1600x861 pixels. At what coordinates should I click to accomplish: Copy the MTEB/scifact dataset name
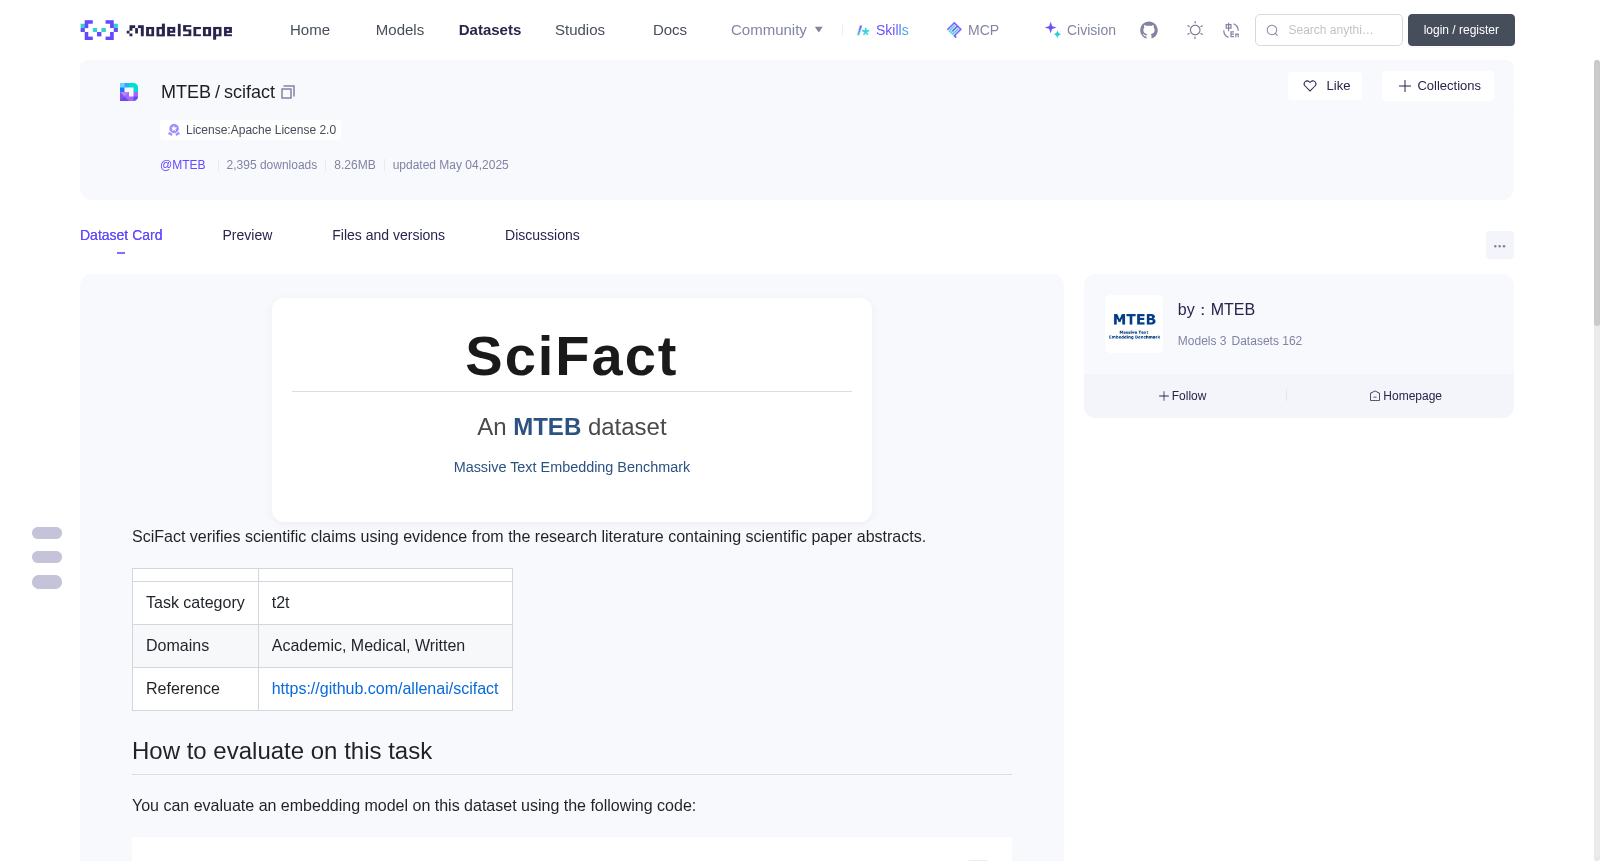(x=288, y=92)
